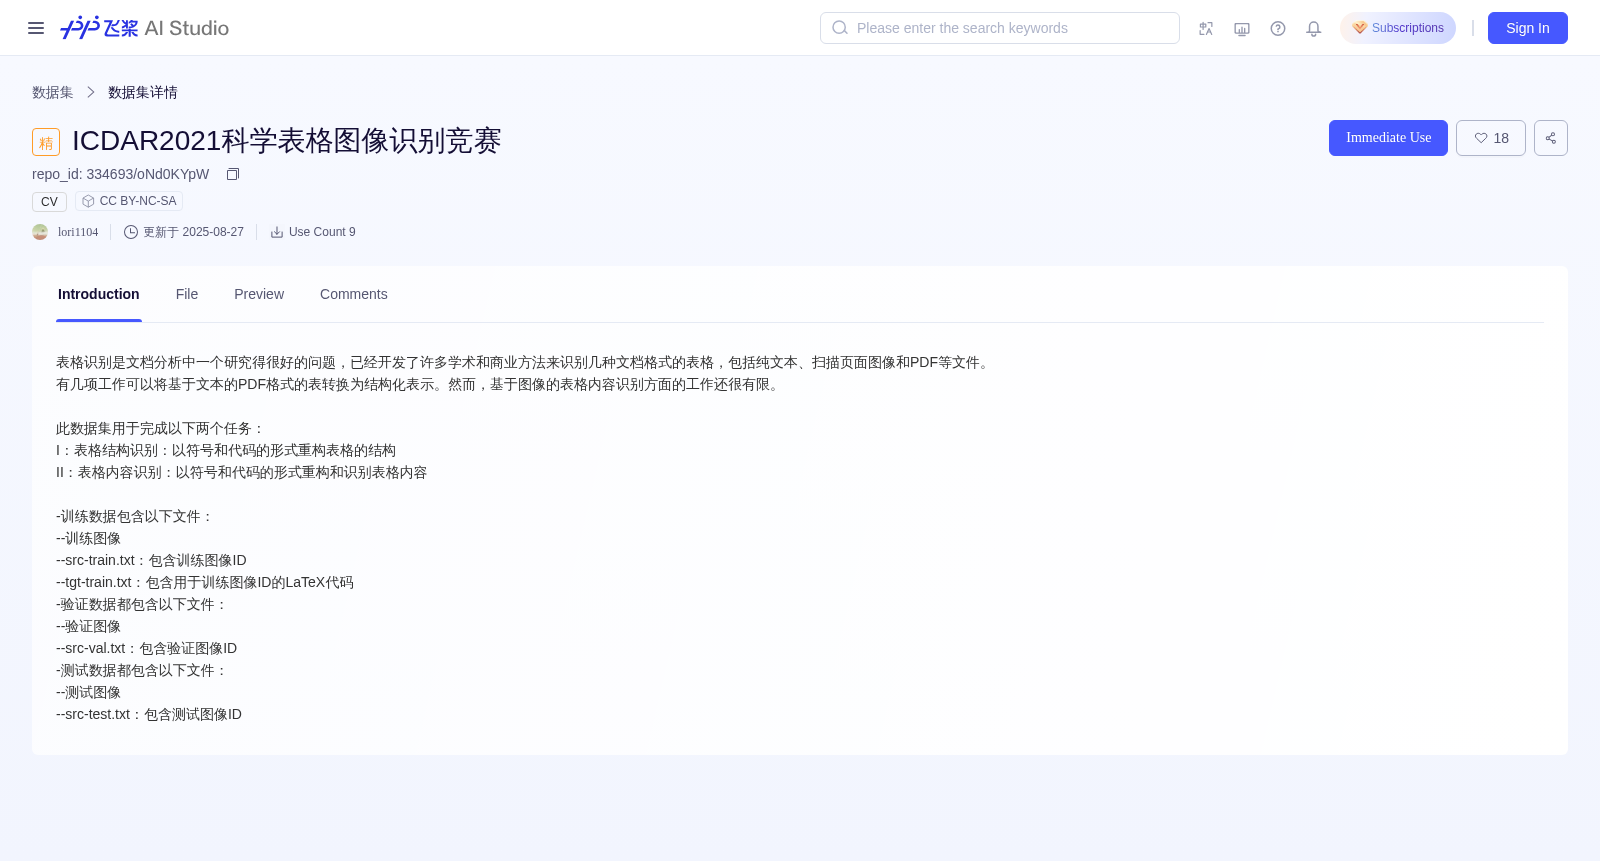1600x861 pixels.
Task: Click the breadcrumb chevron separator icon
Action: pos(91,92)
